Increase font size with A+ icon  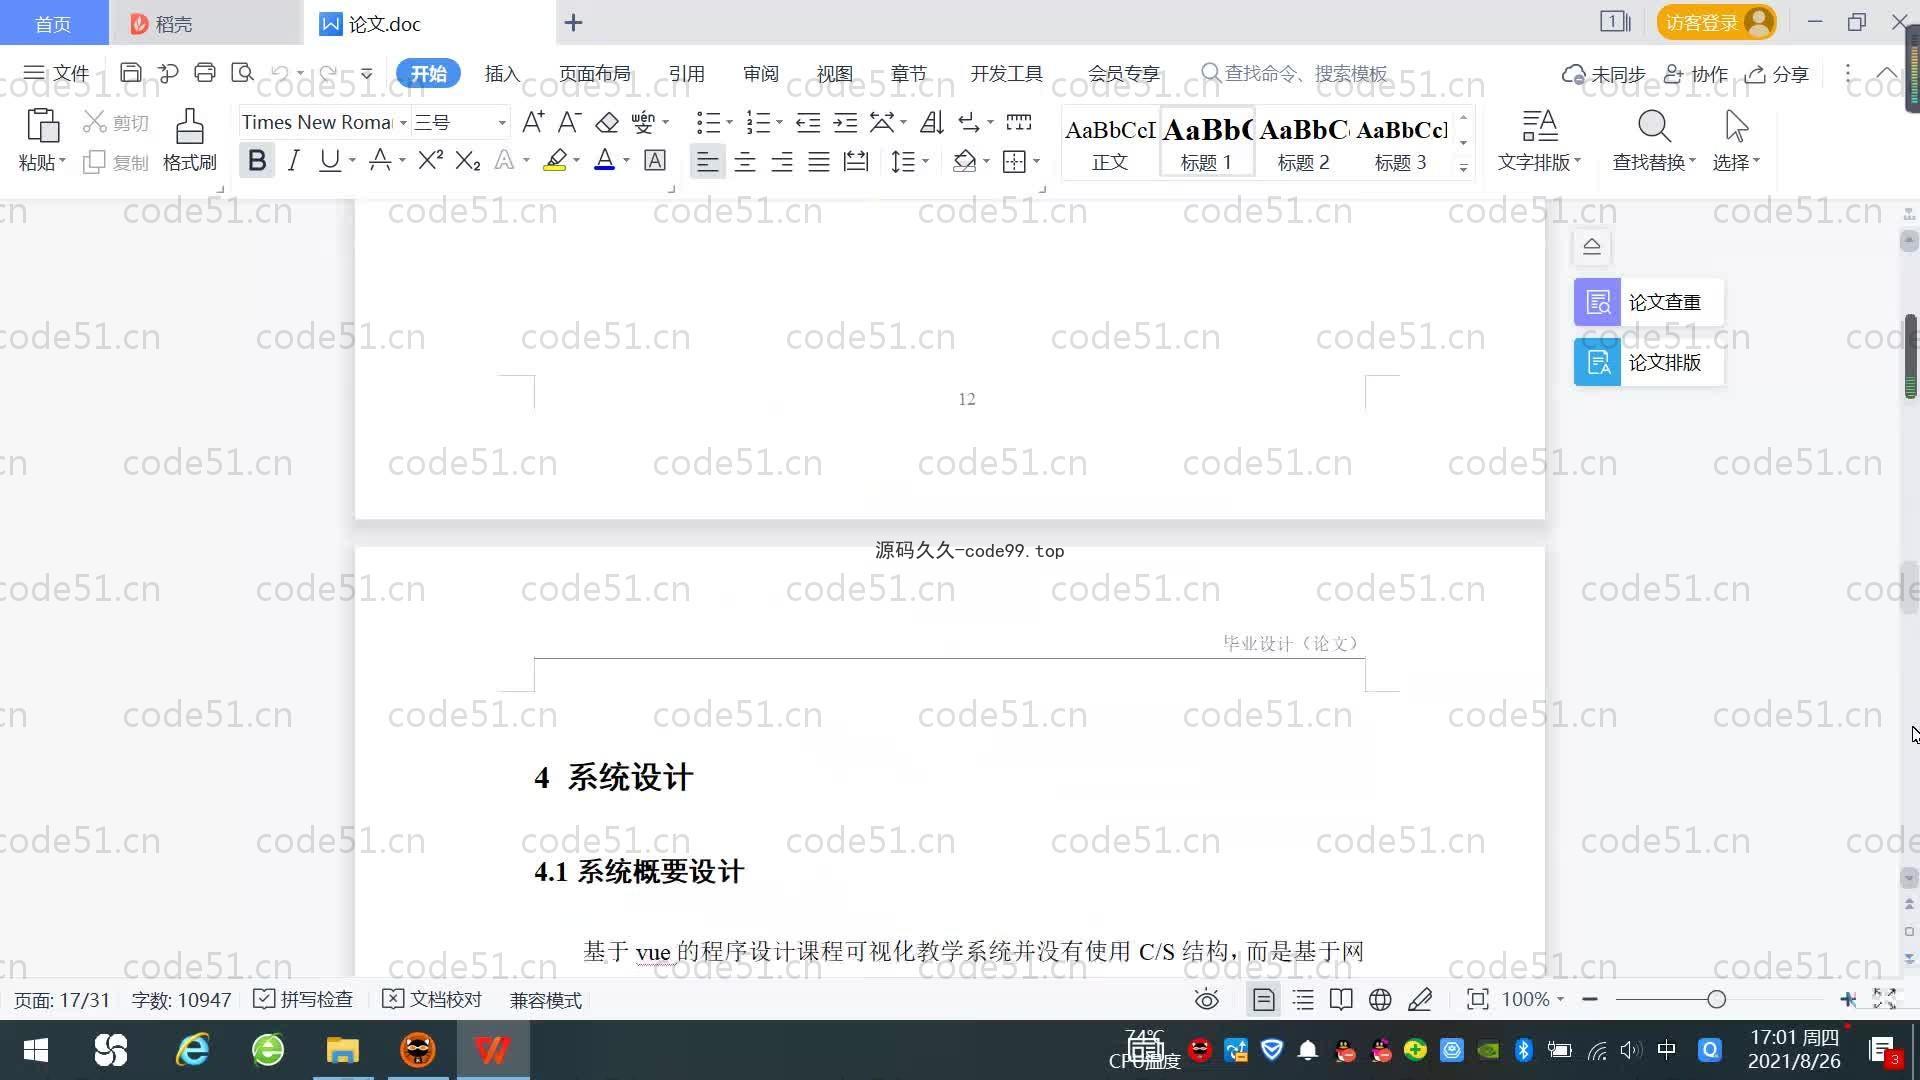coord(533,122)
